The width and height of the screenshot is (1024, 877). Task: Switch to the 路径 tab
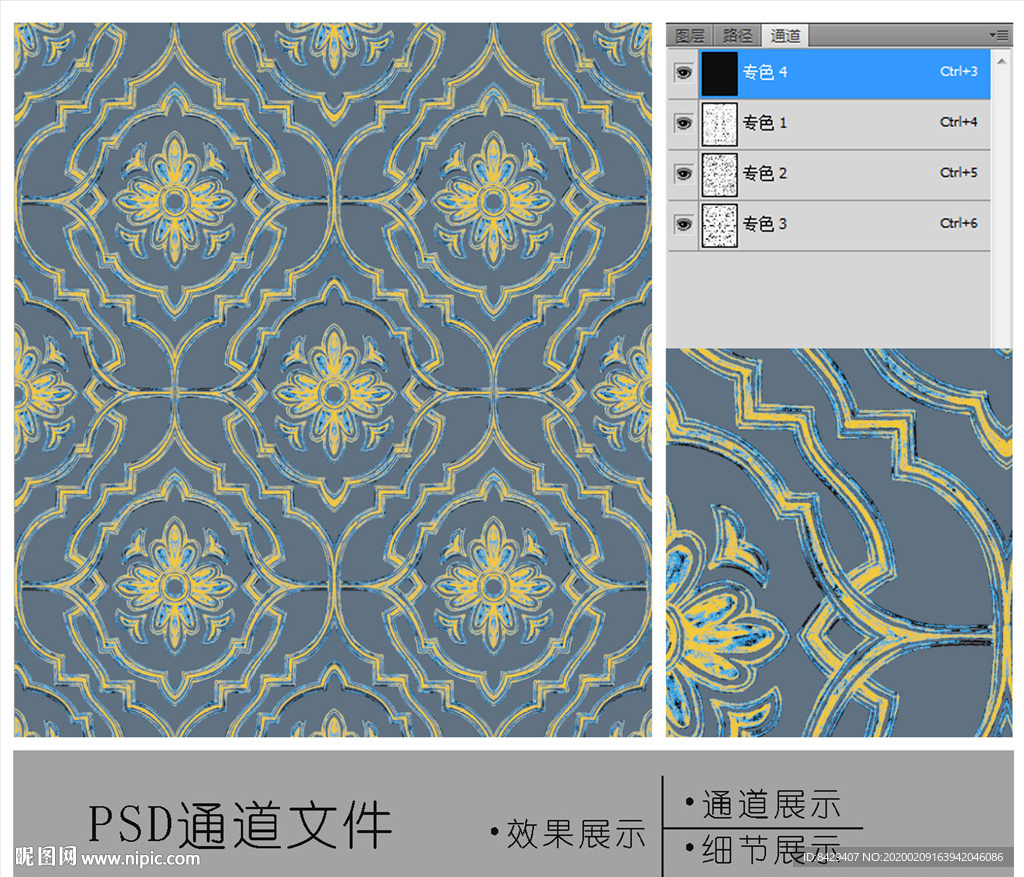pyautogui.click(x=737, y=36)
